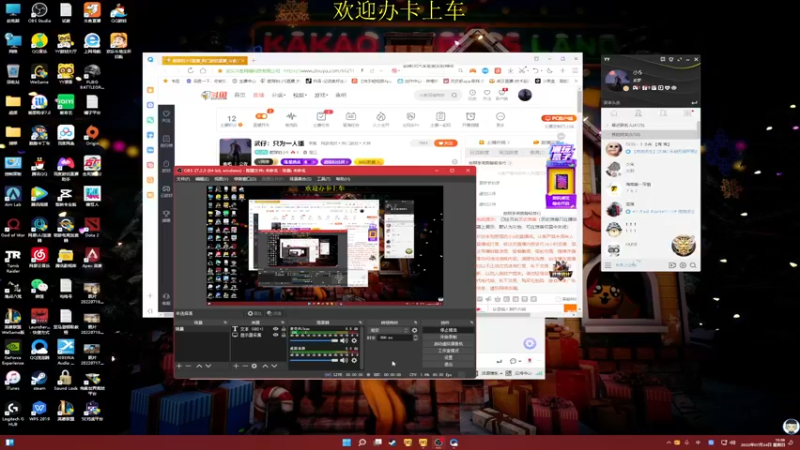
Task: Open OBS 编辑 Edit menu
Action: 202,179
